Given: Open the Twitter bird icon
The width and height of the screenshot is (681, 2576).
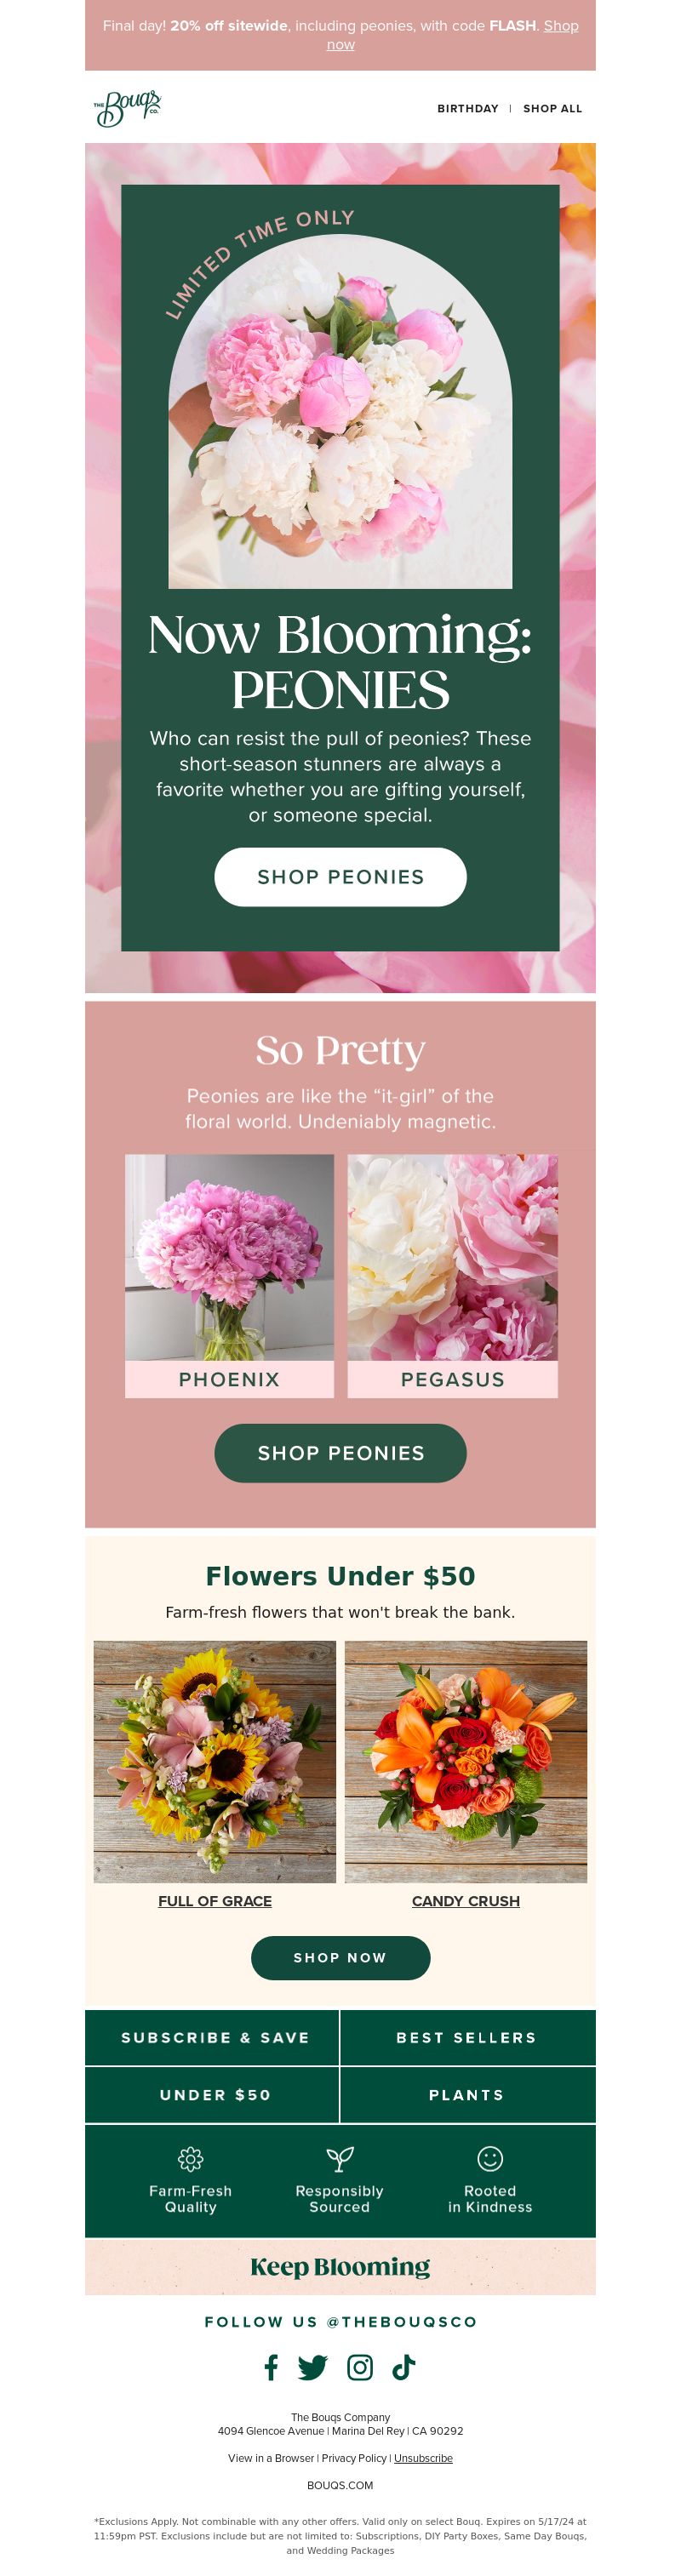Looking at the screenshot, I should click(312, 2367).
